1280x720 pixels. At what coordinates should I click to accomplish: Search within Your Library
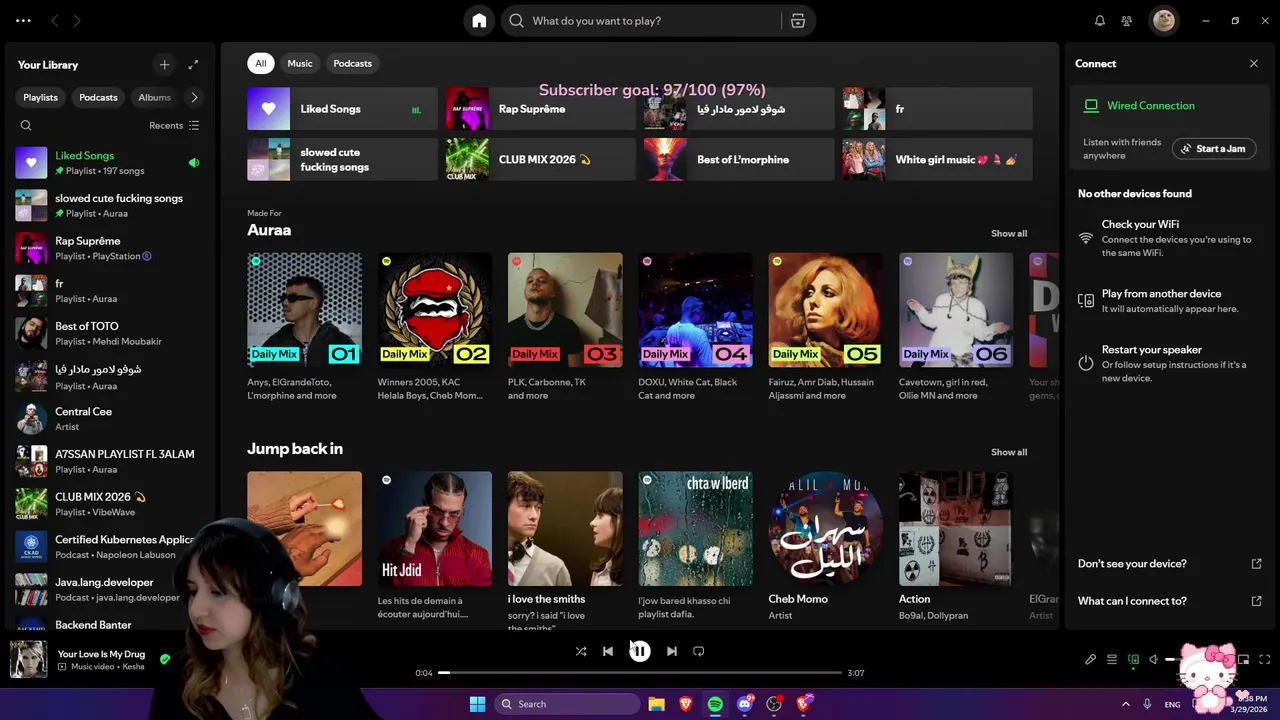[26, 125]
